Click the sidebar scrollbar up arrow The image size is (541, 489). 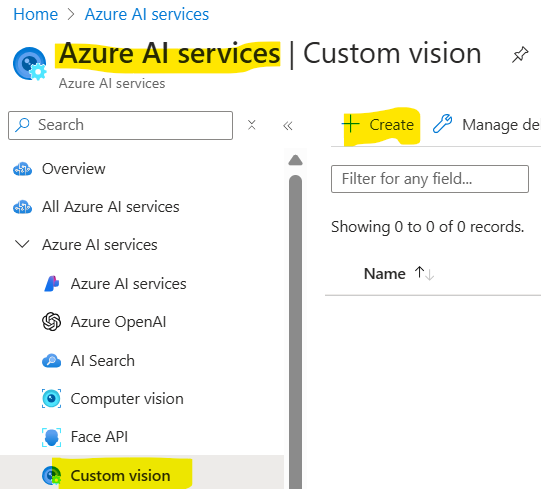pyautogui.click(x=296, y=160)
